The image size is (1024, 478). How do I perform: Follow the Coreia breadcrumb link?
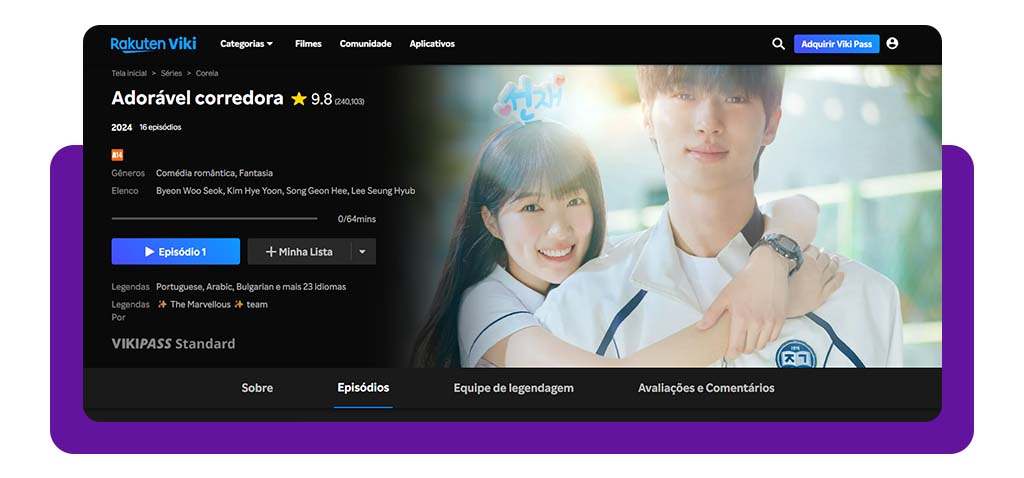207,73
